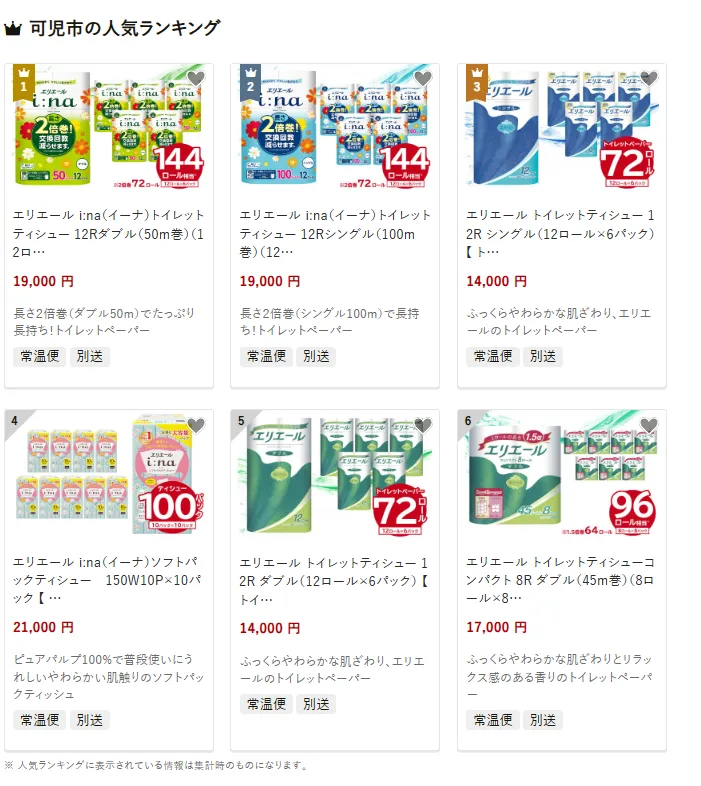Open the 100 pack tissue product image

pos(109,475)
